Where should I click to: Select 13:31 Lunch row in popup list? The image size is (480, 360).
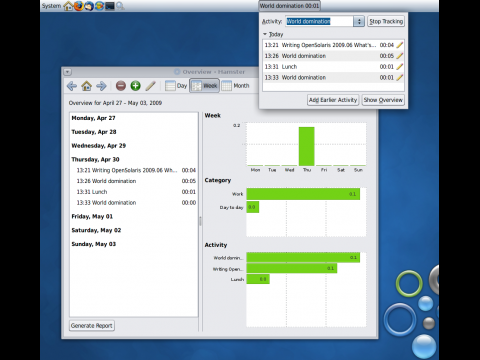tap(333, 67)
